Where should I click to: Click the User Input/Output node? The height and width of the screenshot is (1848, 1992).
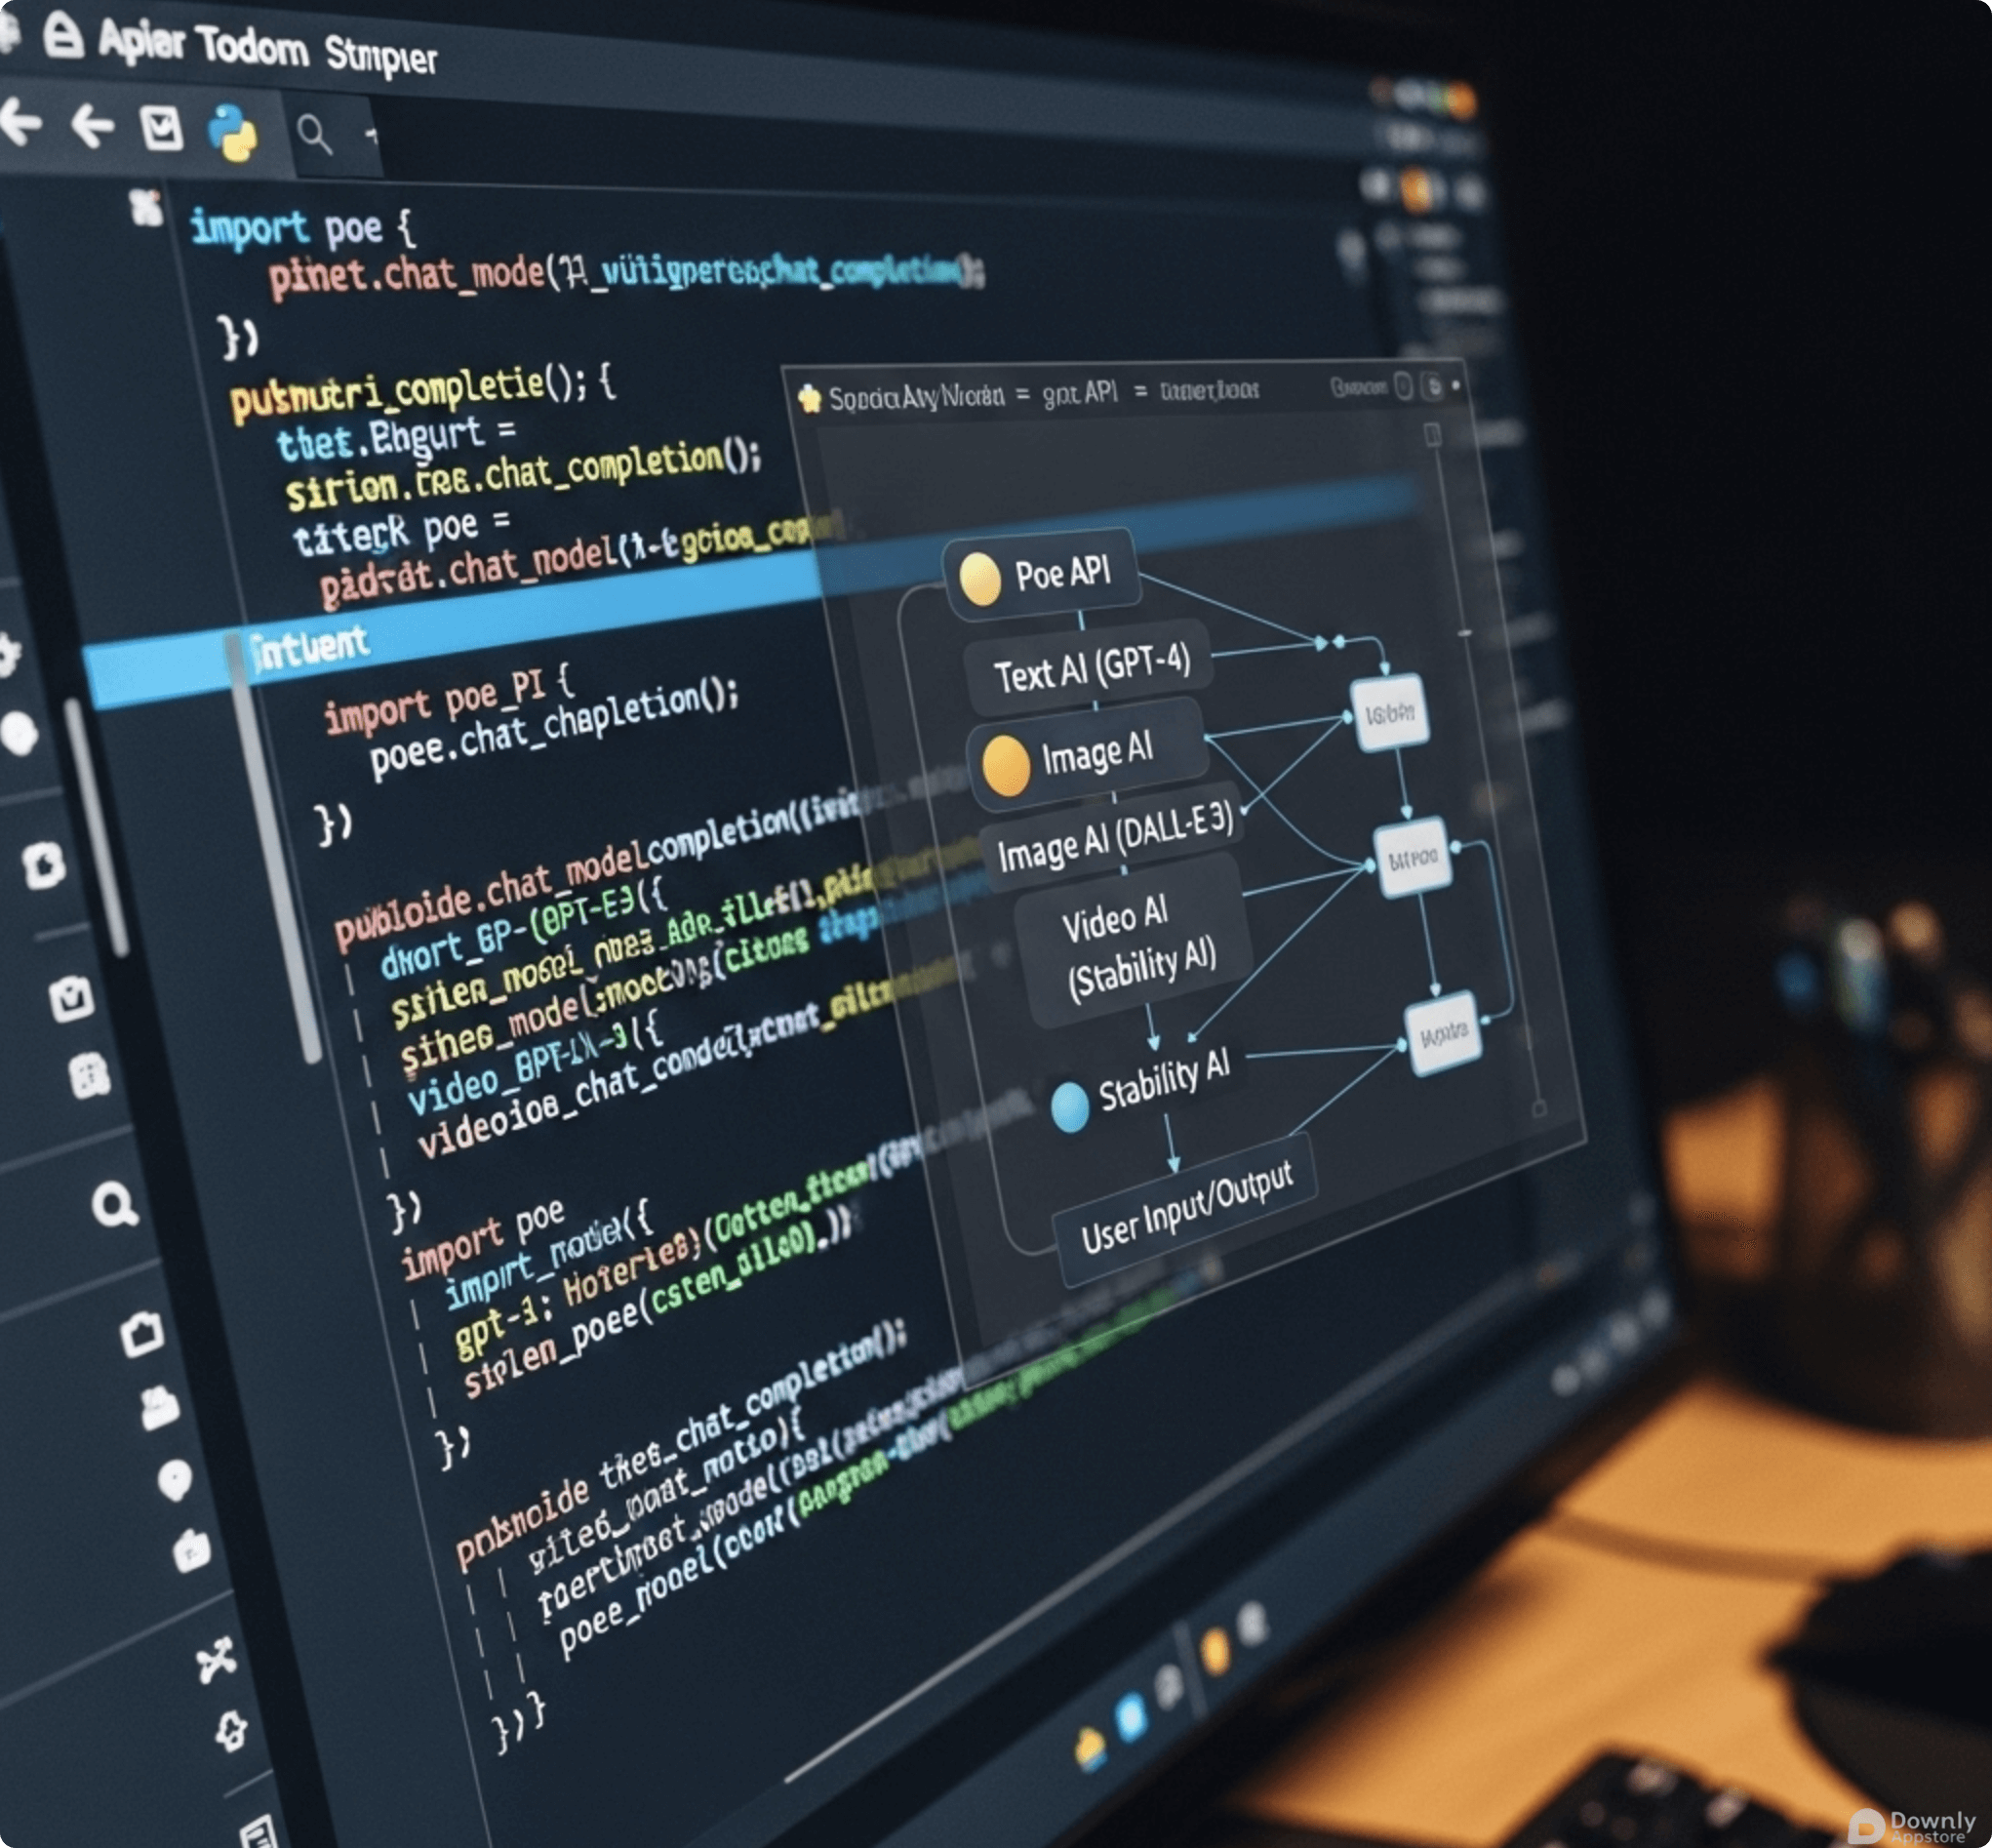1186,1208
